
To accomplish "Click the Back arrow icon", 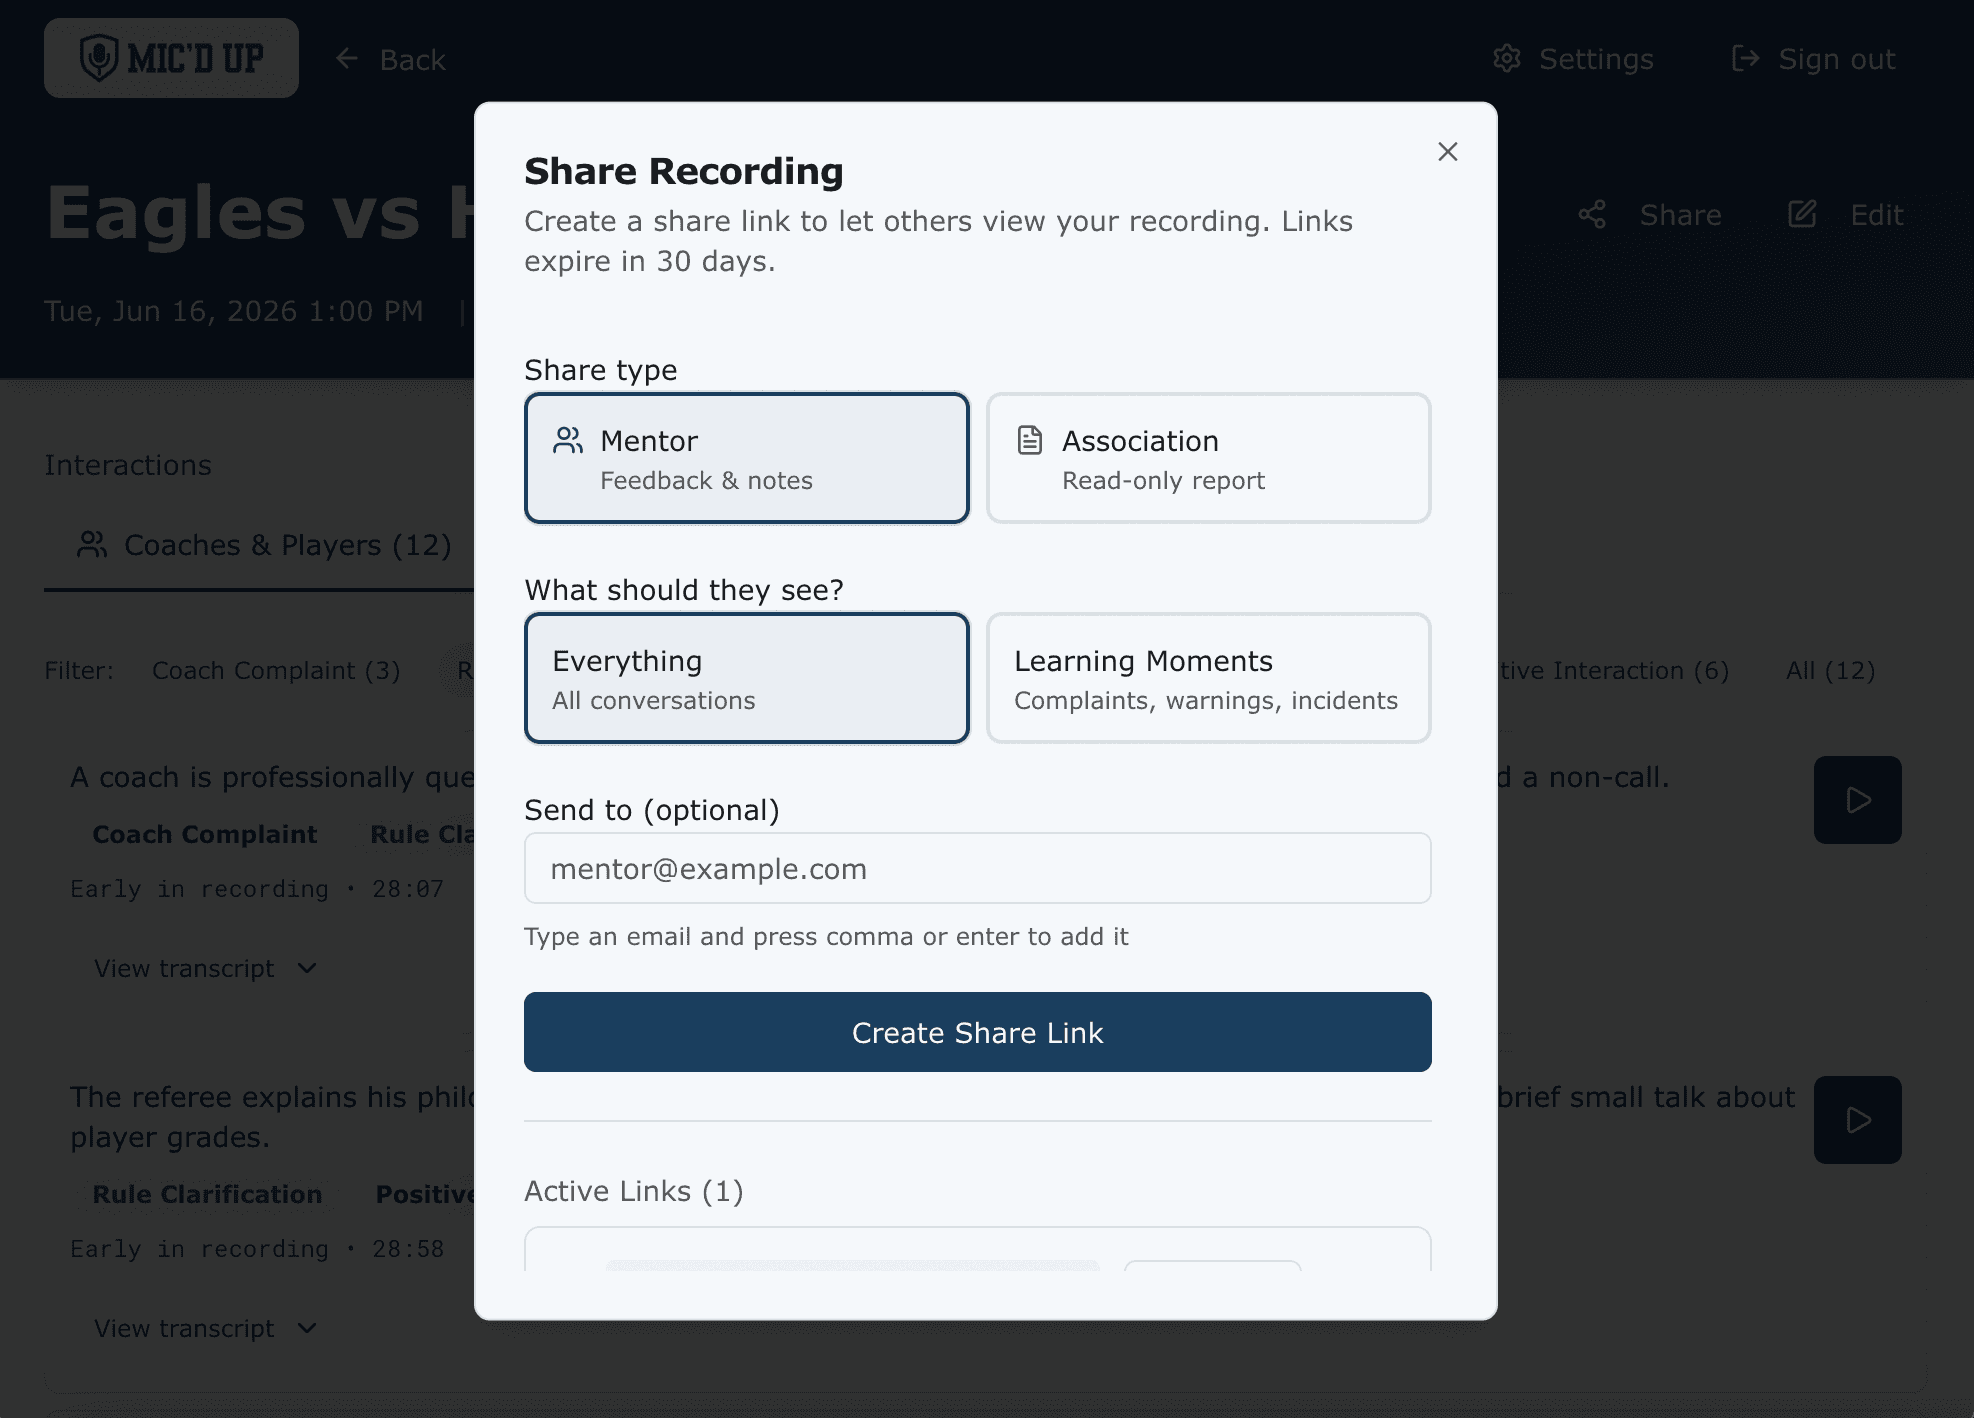I will click(347, 59).
